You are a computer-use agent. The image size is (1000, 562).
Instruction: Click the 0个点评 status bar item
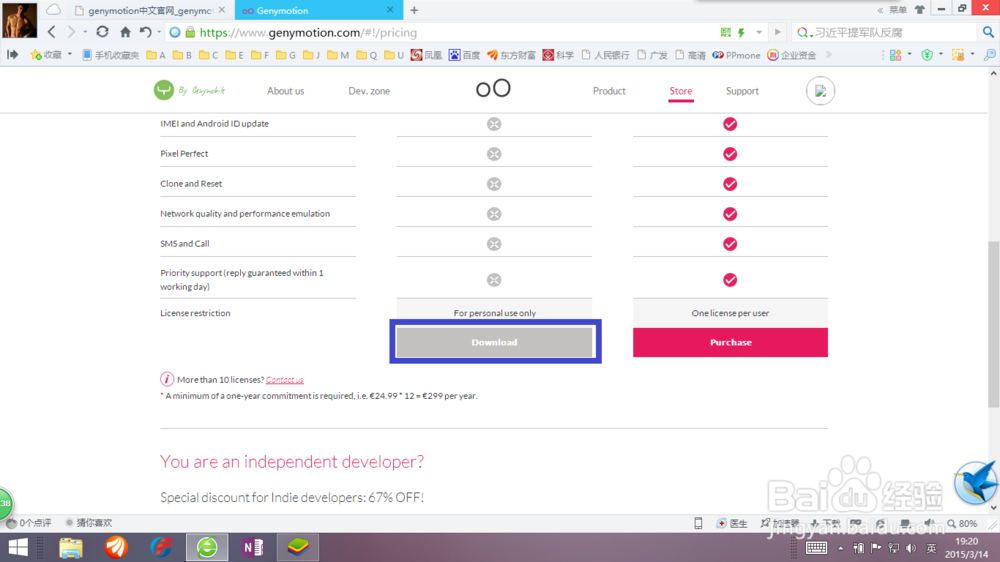[29, 523]
